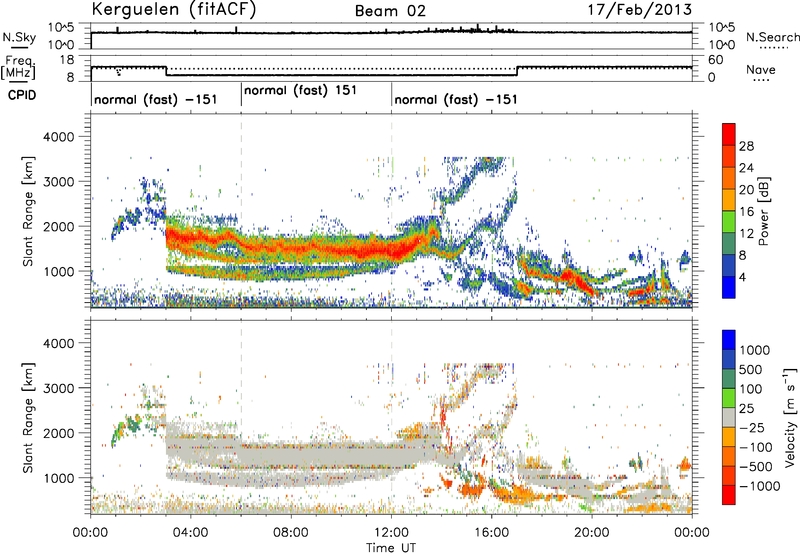This screenshot has height=554, width=800.
Task: Click the frequency step-up at 17:00 in Freq panel
Action: click(517, 71)
